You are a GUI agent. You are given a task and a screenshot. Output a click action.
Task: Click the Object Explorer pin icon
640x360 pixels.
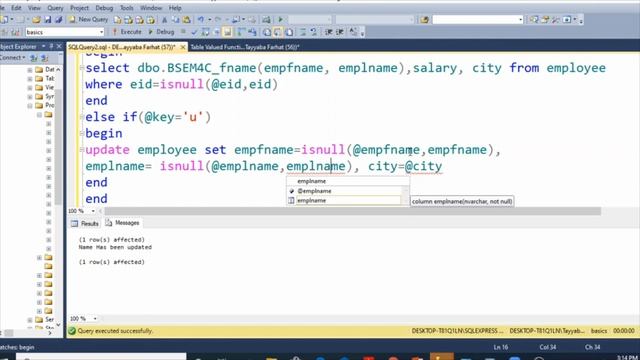[x=51, y=47]
